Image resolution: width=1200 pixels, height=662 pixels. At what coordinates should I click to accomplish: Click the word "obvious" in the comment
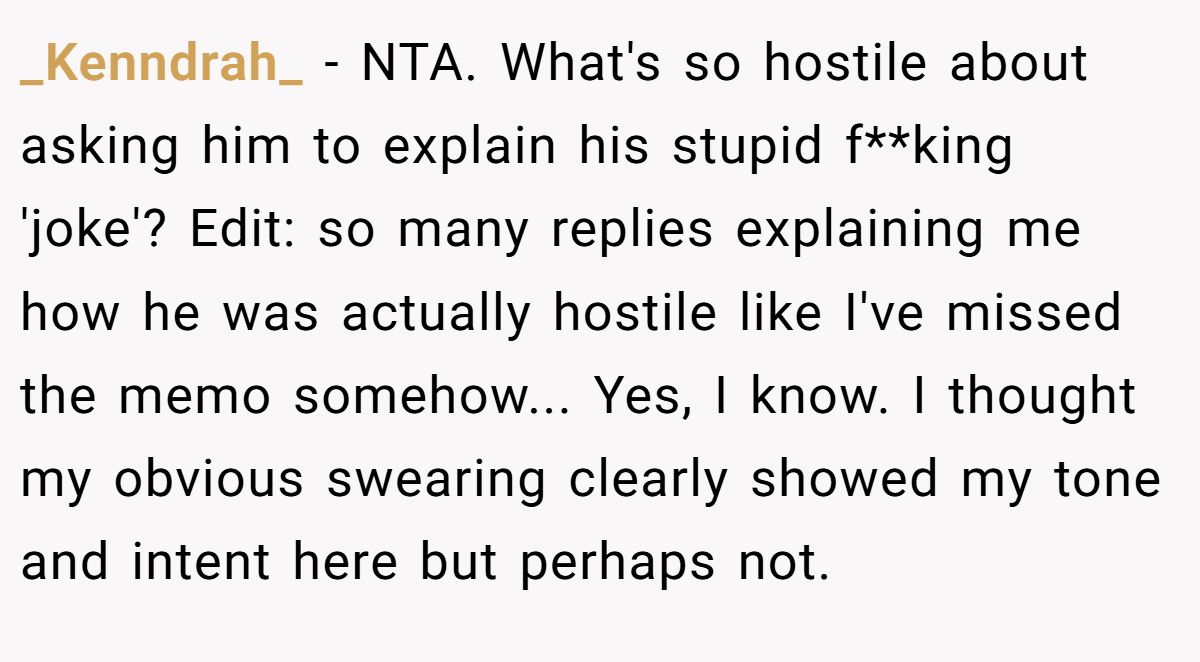coord(208,480)
